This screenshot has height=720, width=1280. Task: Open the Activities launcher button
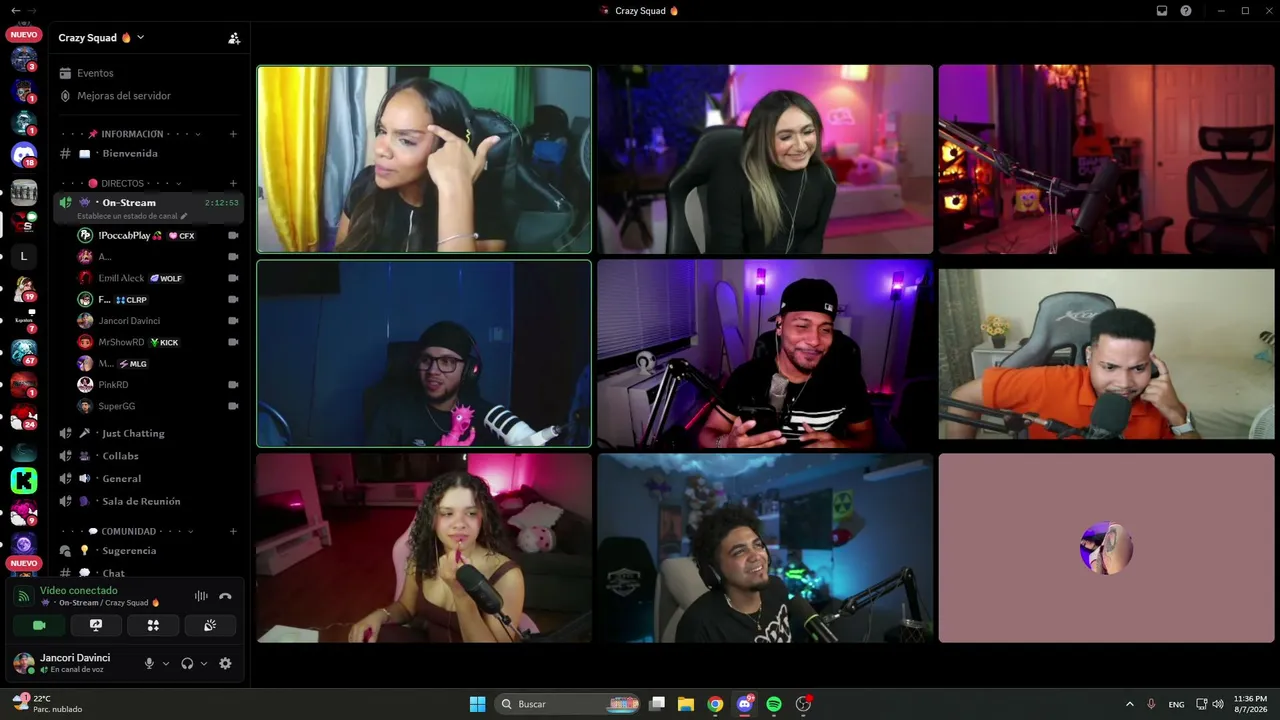153,625
